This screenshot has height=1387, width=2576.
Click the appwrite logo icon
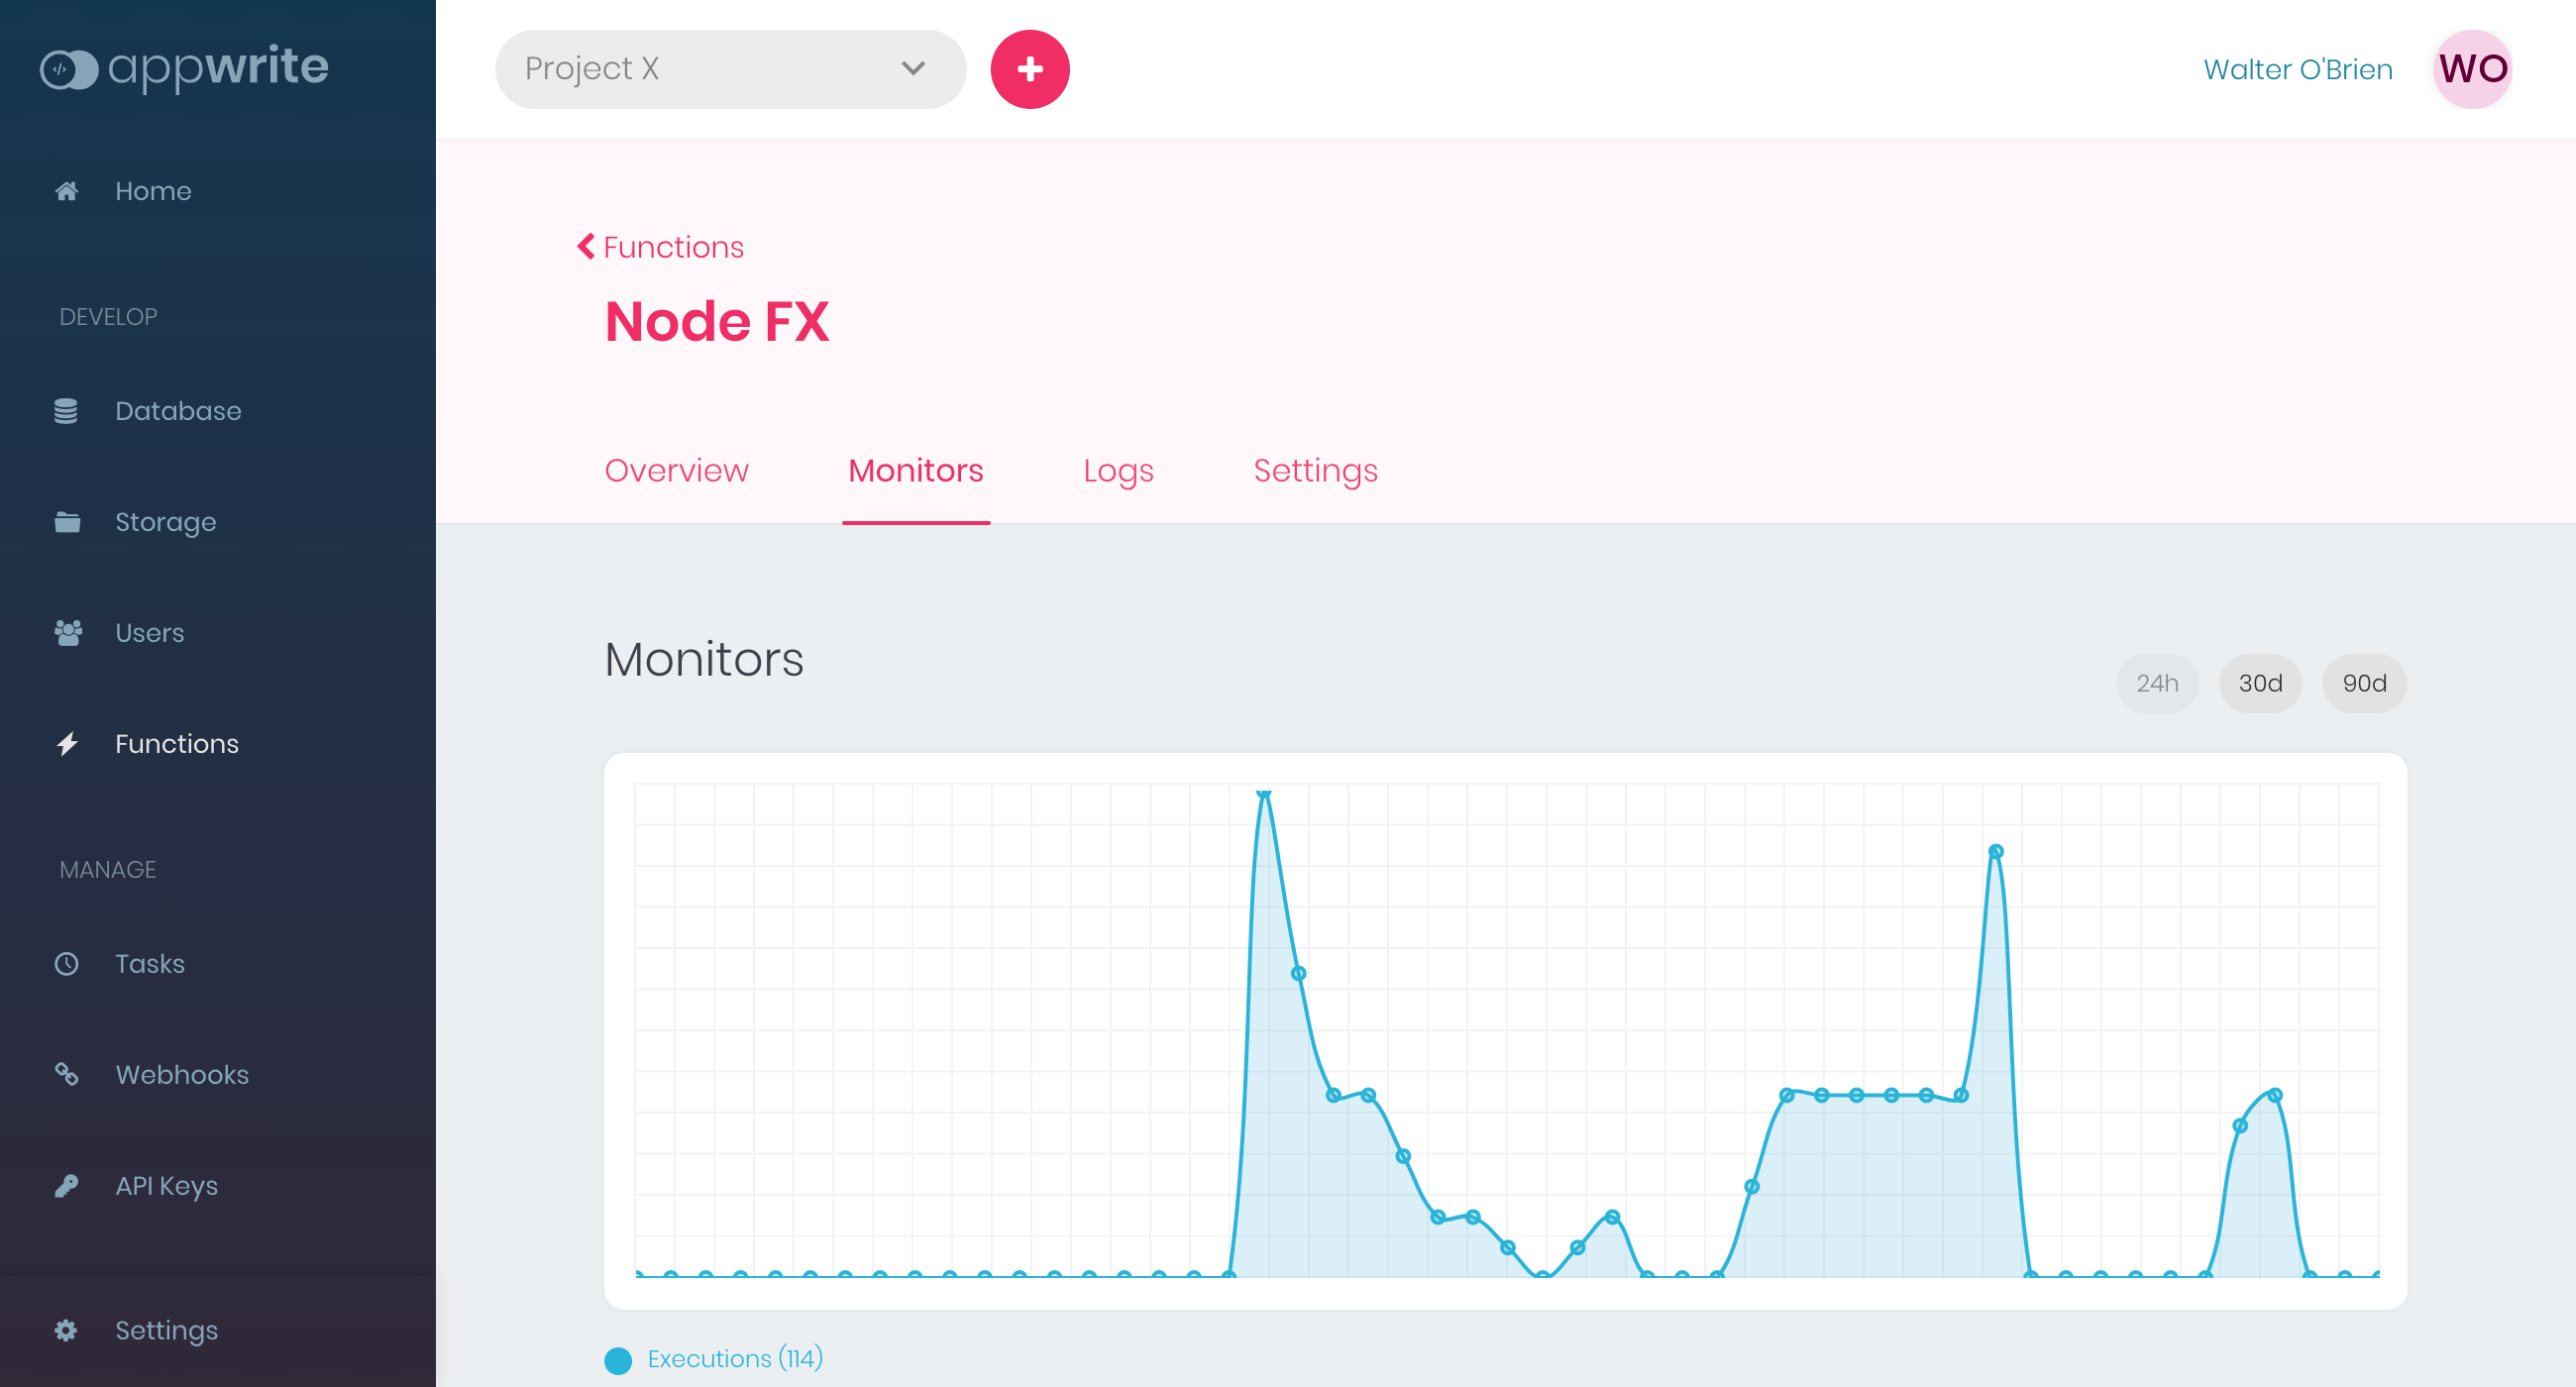[68, 69]
